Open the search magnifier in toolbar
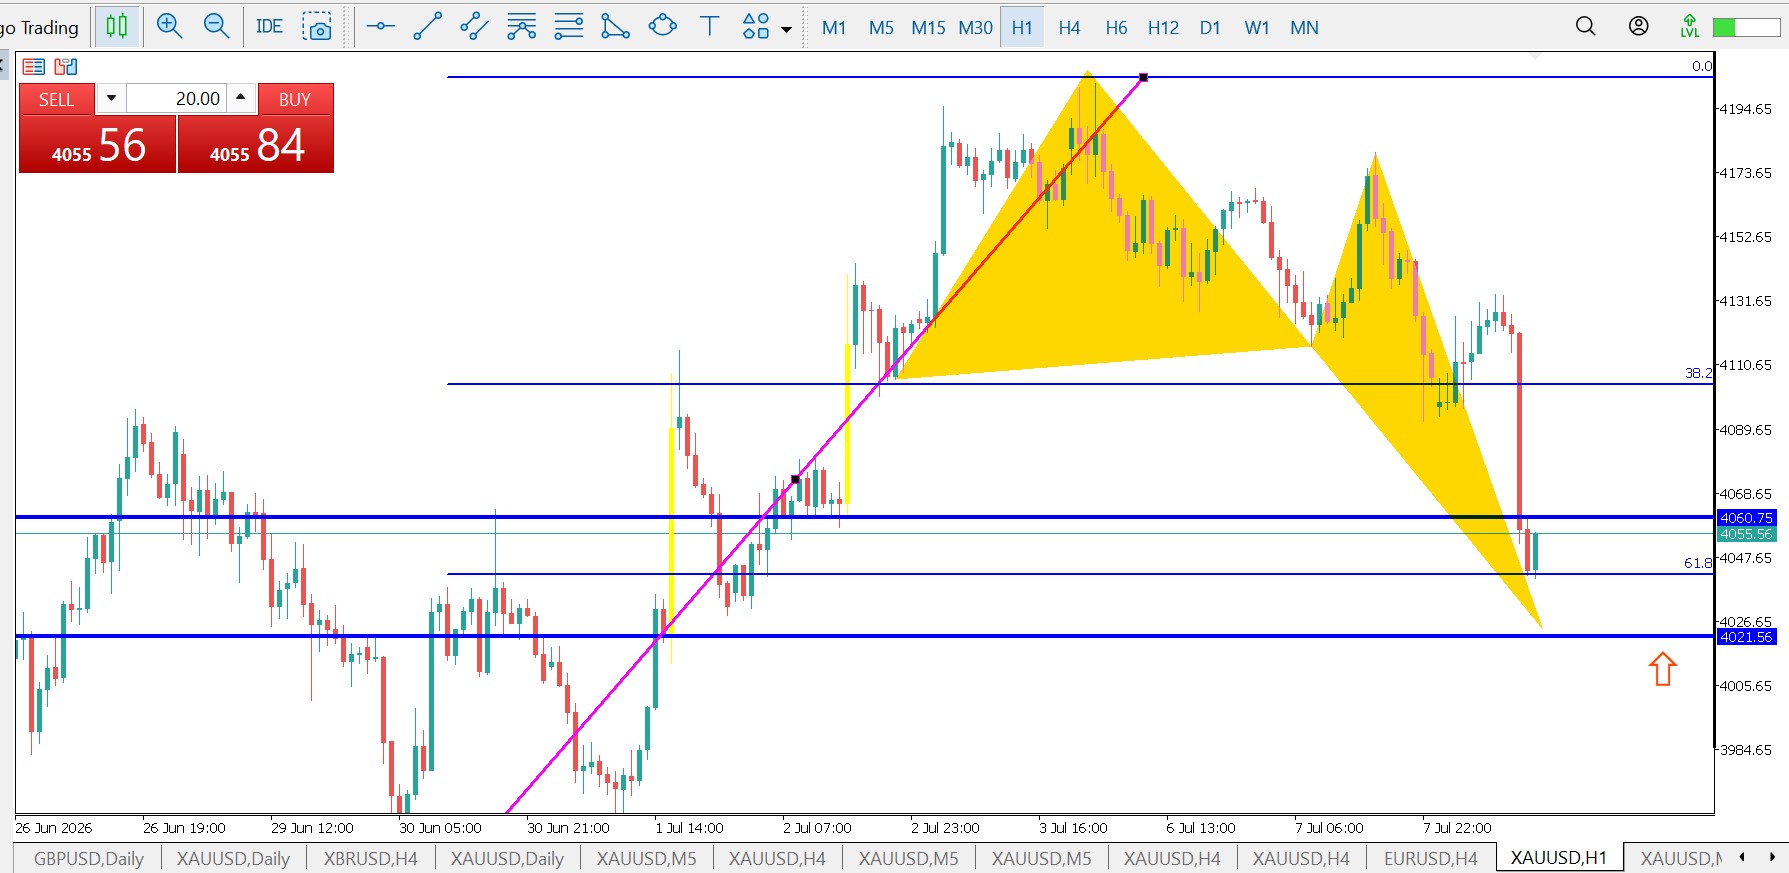Screen dimensions: 1789x873 point(1586,27)
